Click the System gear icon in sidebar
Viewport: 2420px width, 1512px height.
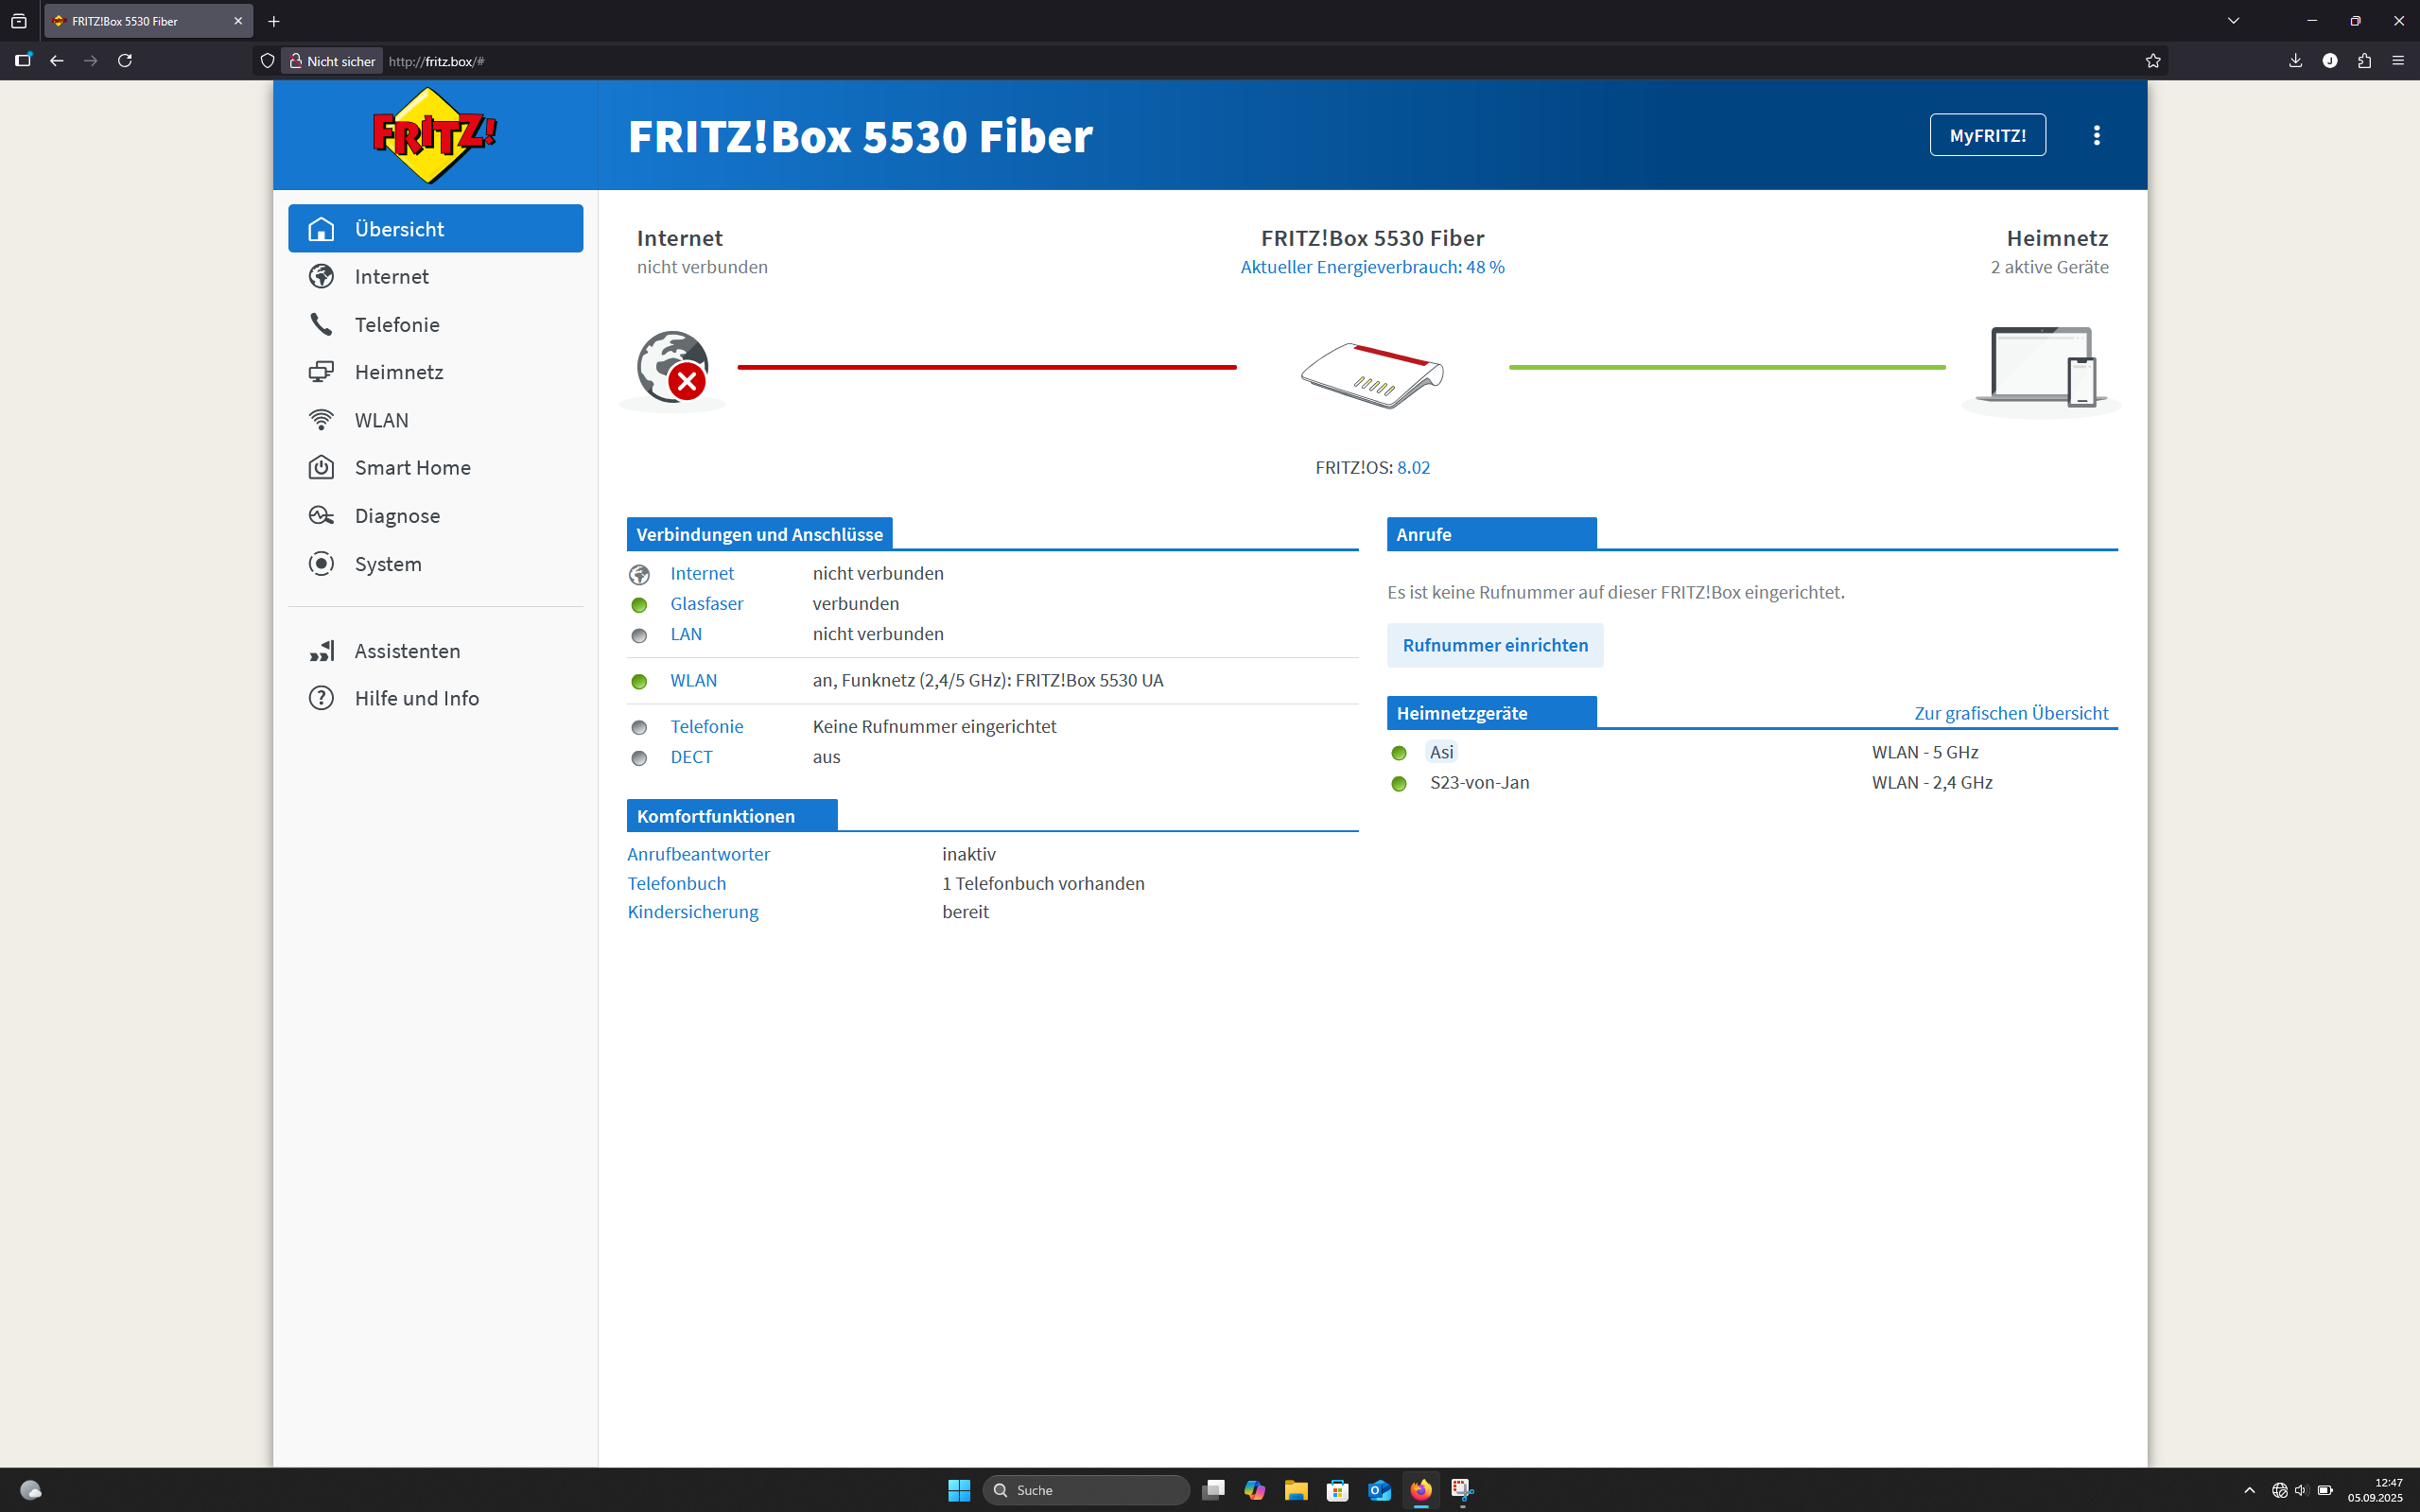coord(321,563)
